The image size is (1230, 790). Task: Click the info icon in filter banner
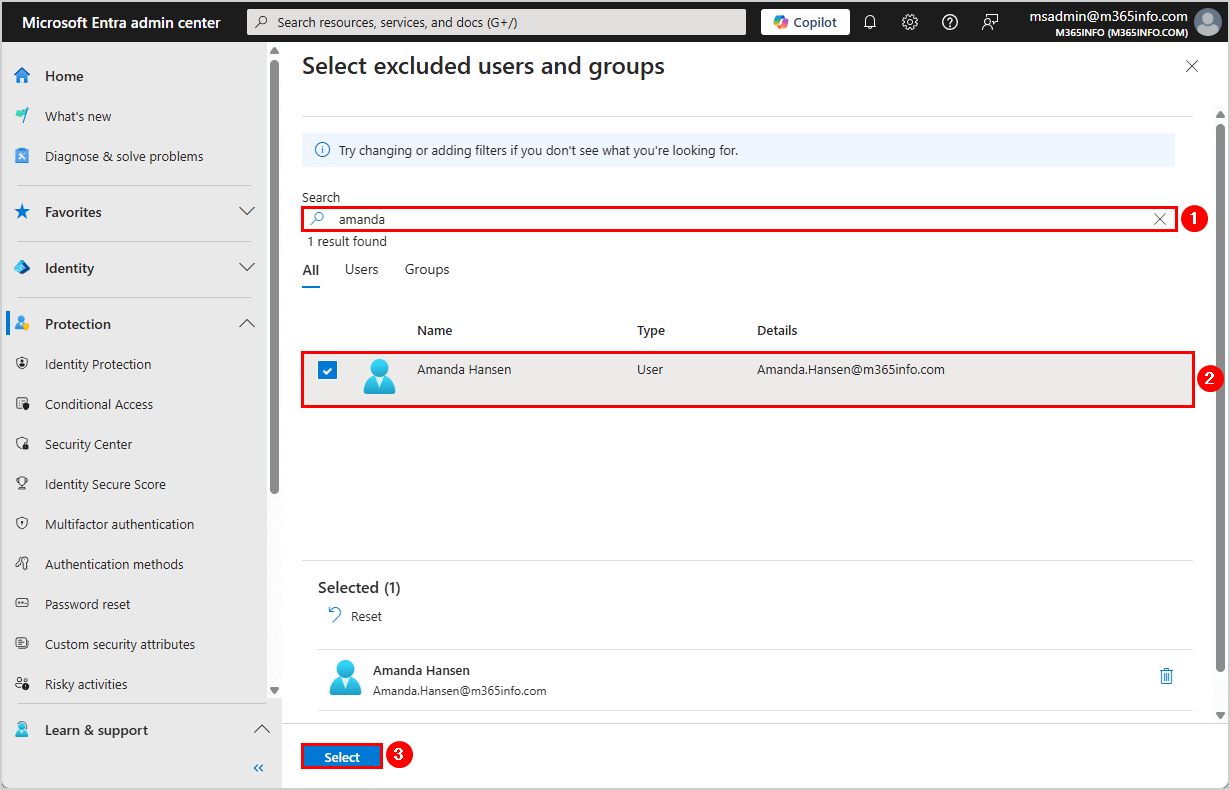[322, 150]
